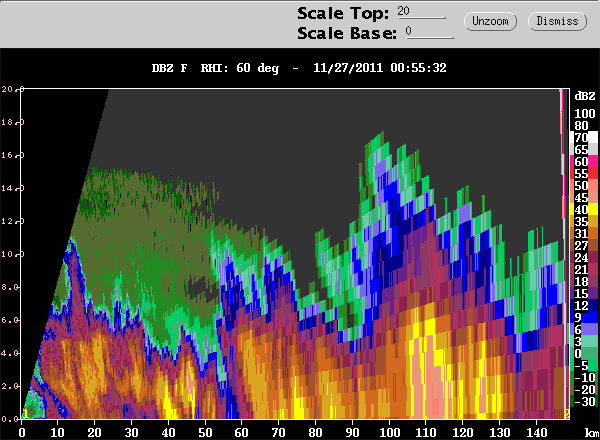Image resolution: width=600 pixels, height=440 pixels.
Task: Select the bright blue 9 dBZ swatch
Action: click(584, 317)
